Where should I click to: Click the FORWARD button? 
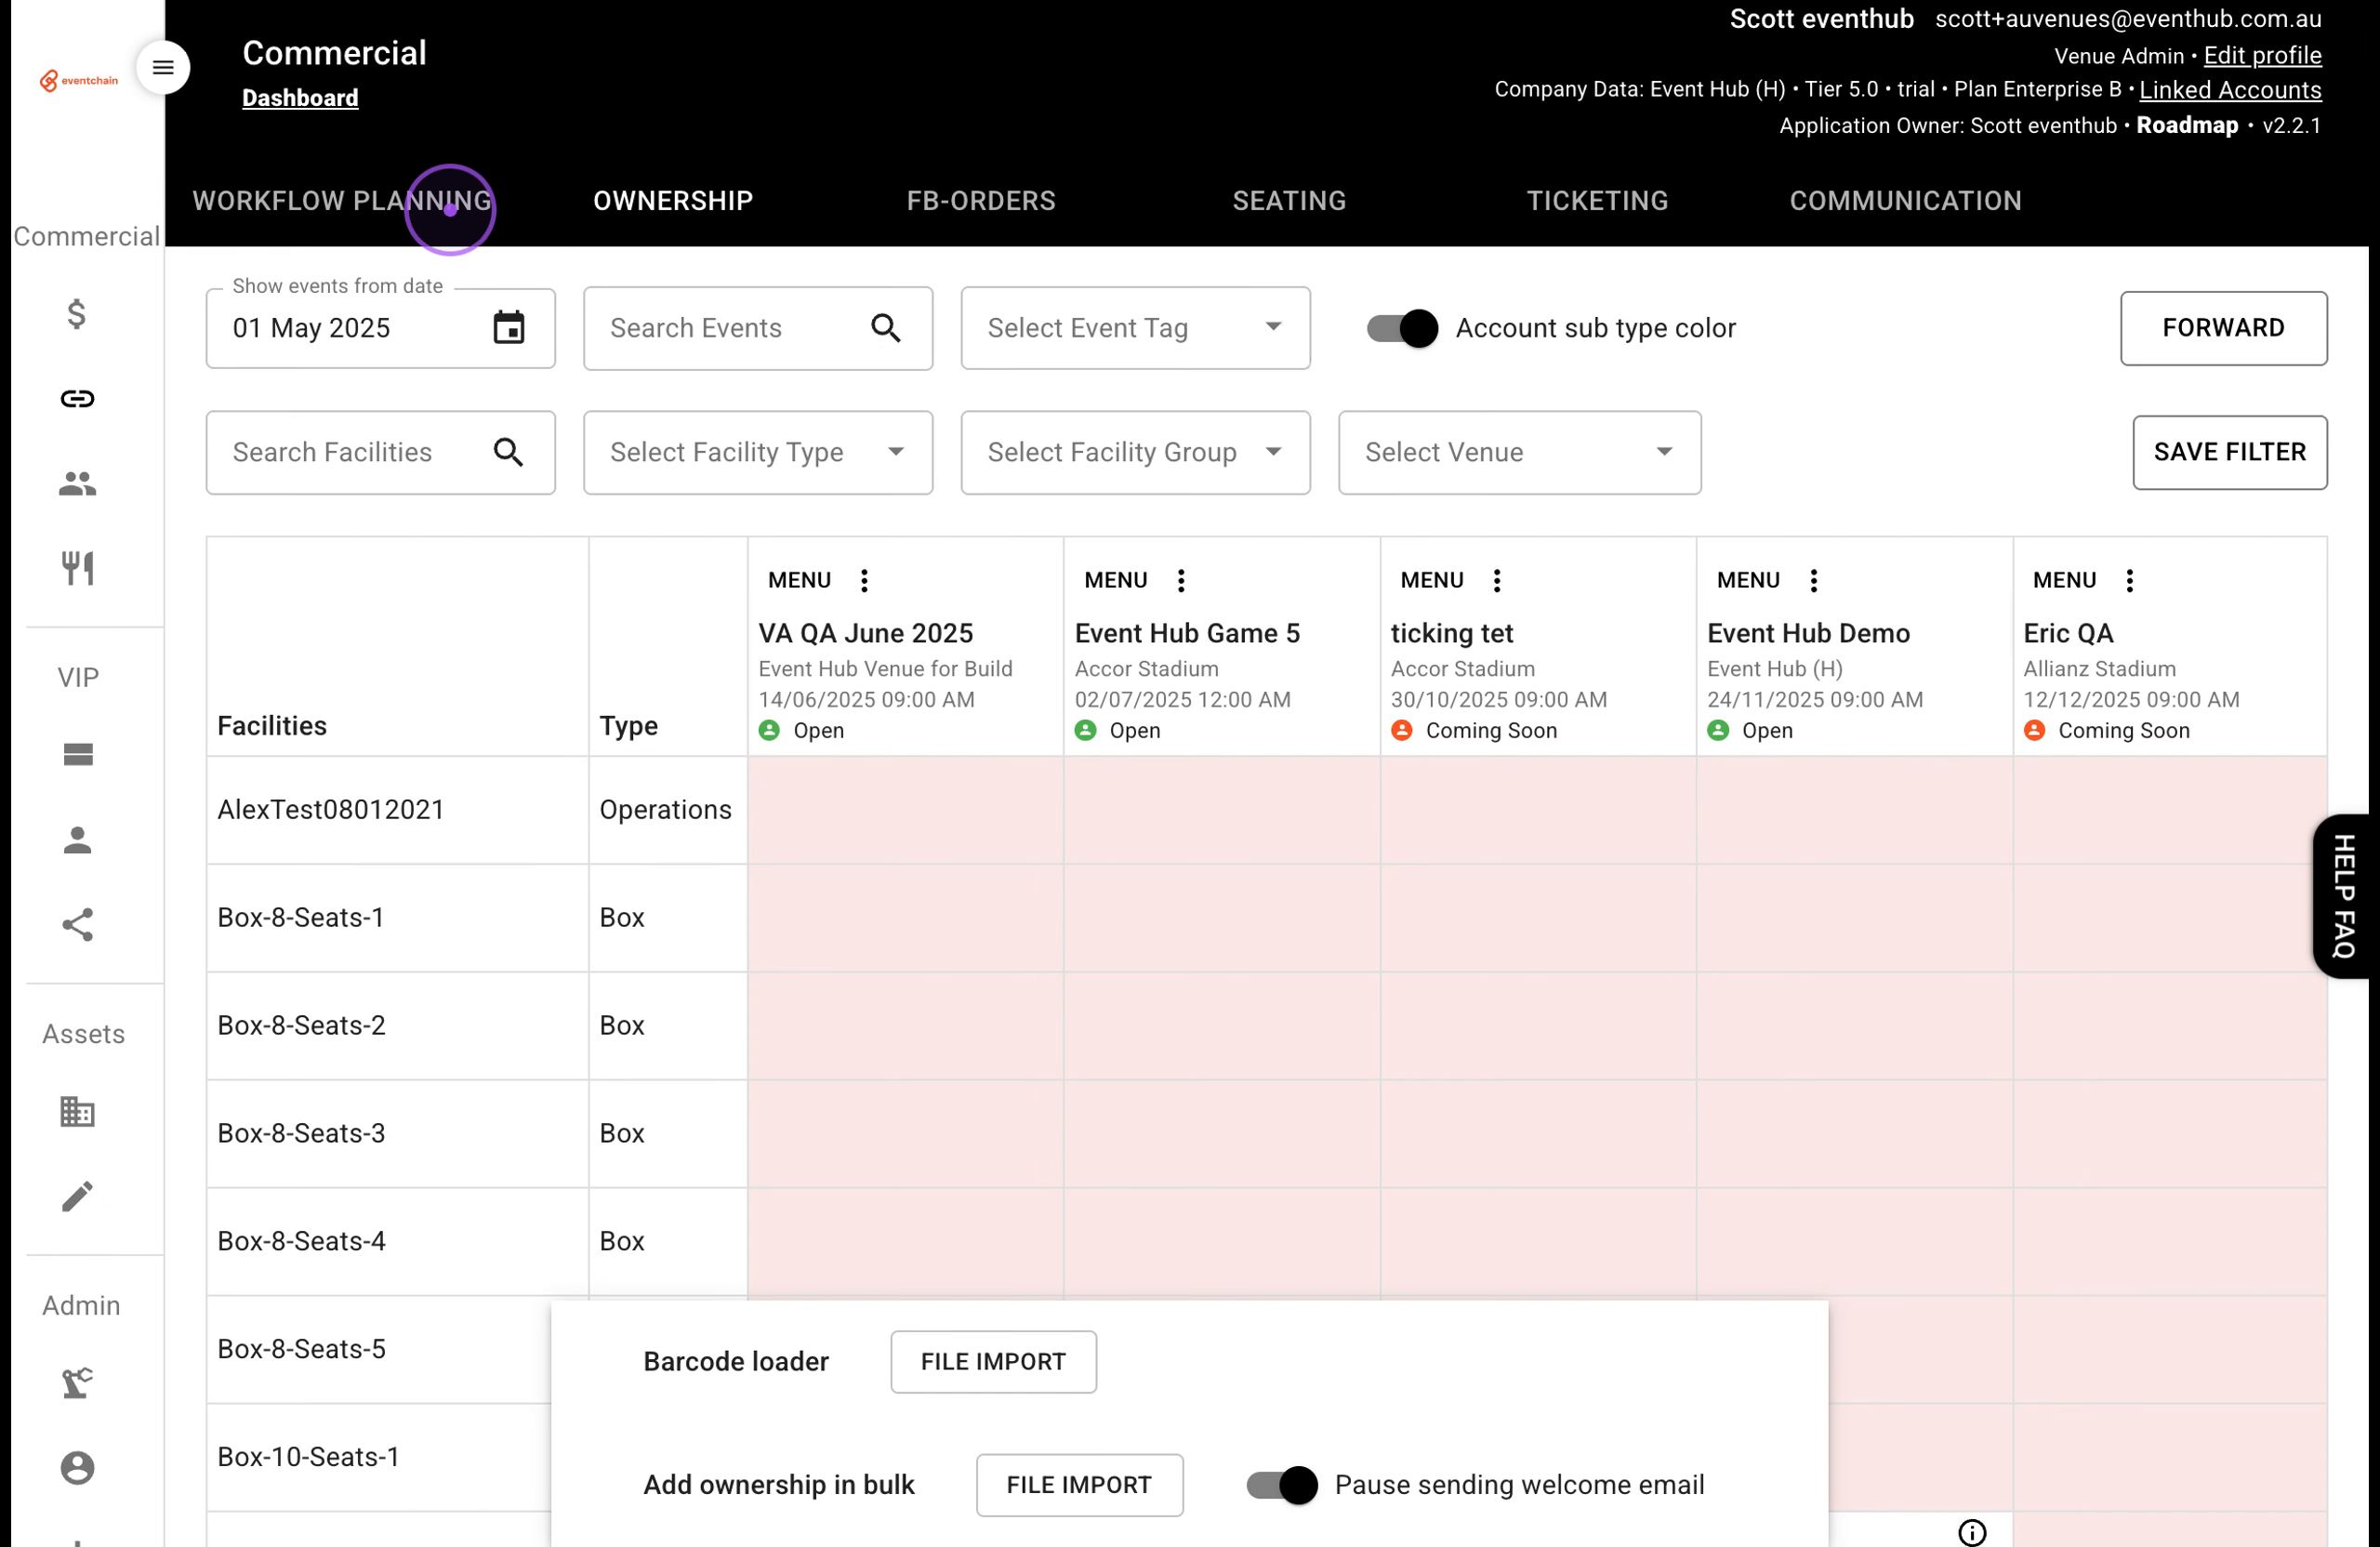(2223, 328)
